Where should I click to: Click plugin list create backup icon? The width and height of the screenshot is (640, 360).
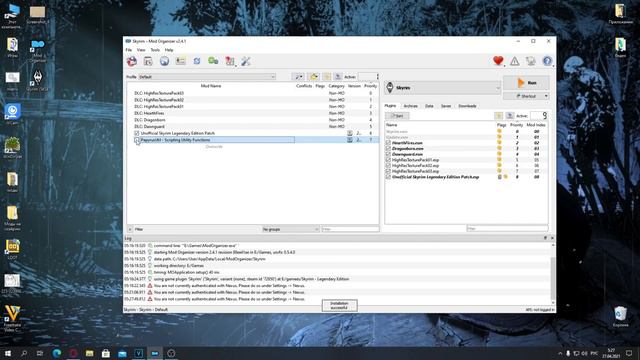point(509,116)
